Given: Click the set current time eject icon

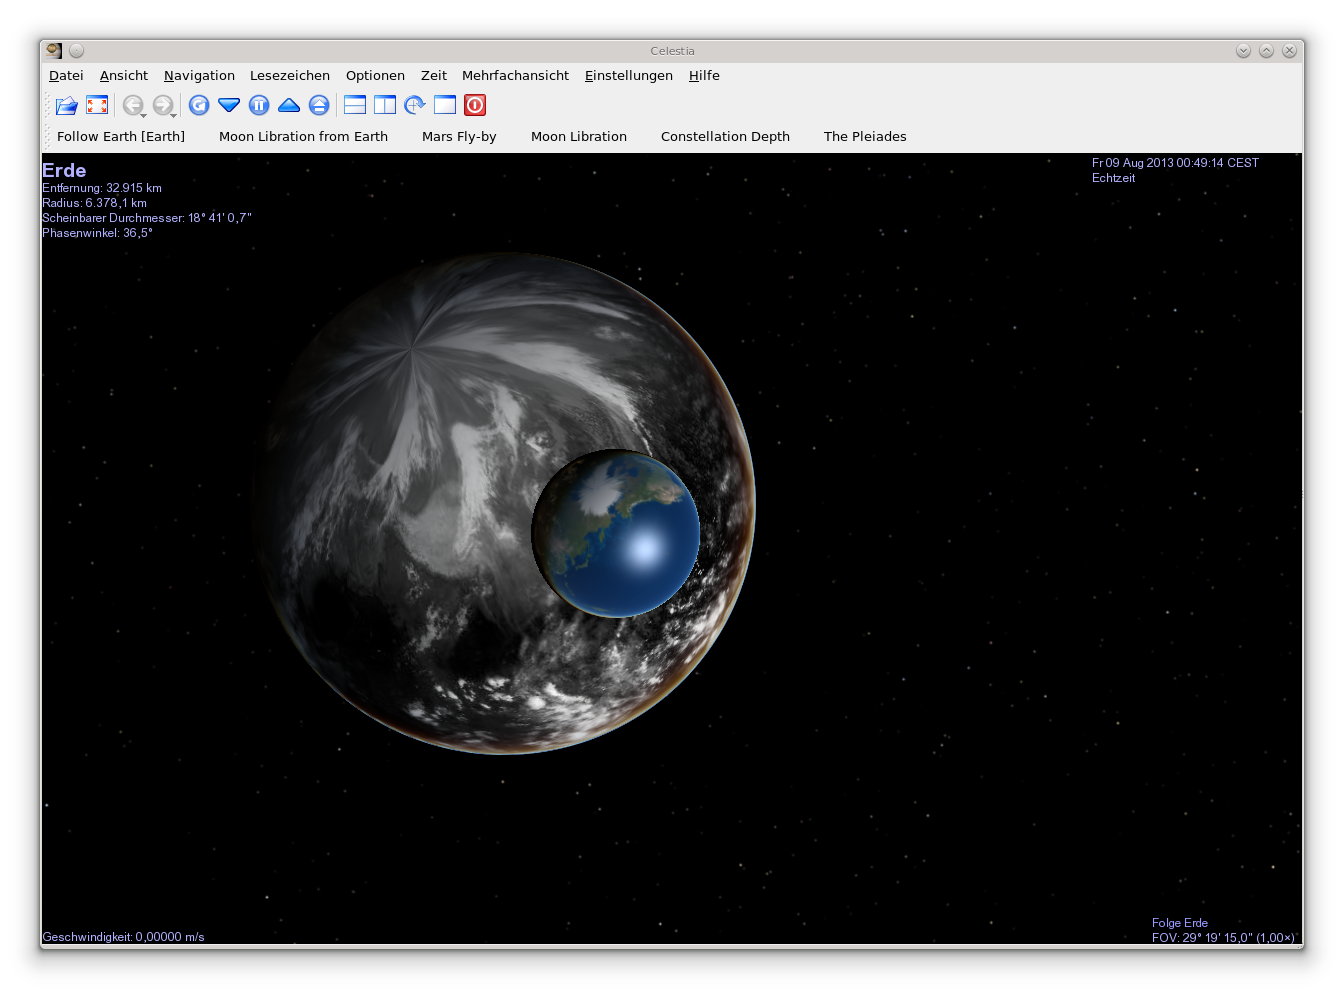Looking at the screenshot, I should click(319, 105).
